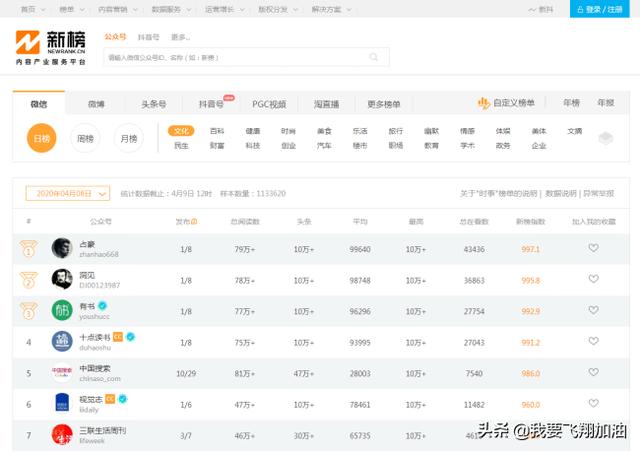Select the 汽车 category

[x=324, y=146]
